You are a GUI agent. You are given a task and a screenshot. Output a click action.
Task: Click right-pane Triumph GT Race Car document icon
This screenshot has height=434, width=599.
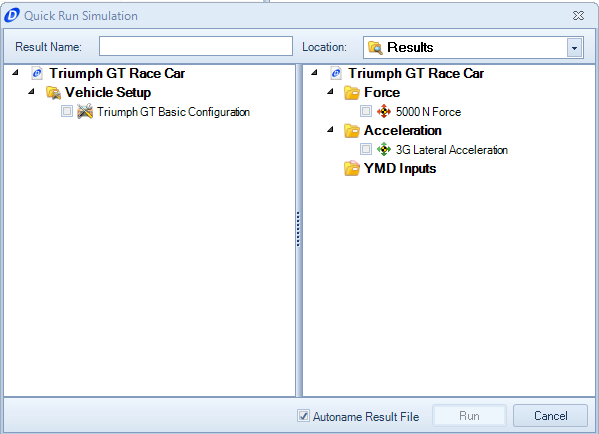click(x=336, y=73)
